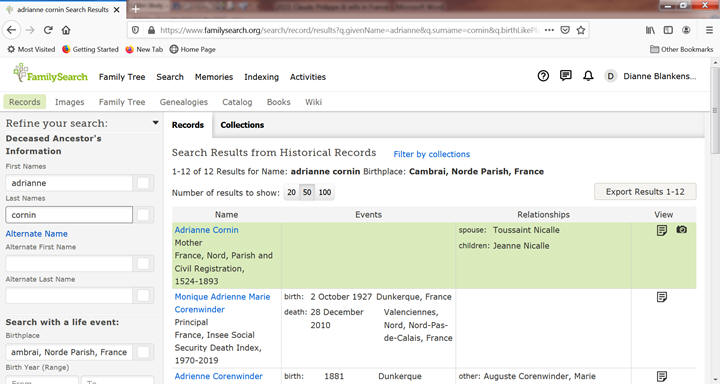Screen dimensions: 720x384
Task: Toggle exact checkbox for Birthplace
Action: pyautogui.click(x=143, y=352)
